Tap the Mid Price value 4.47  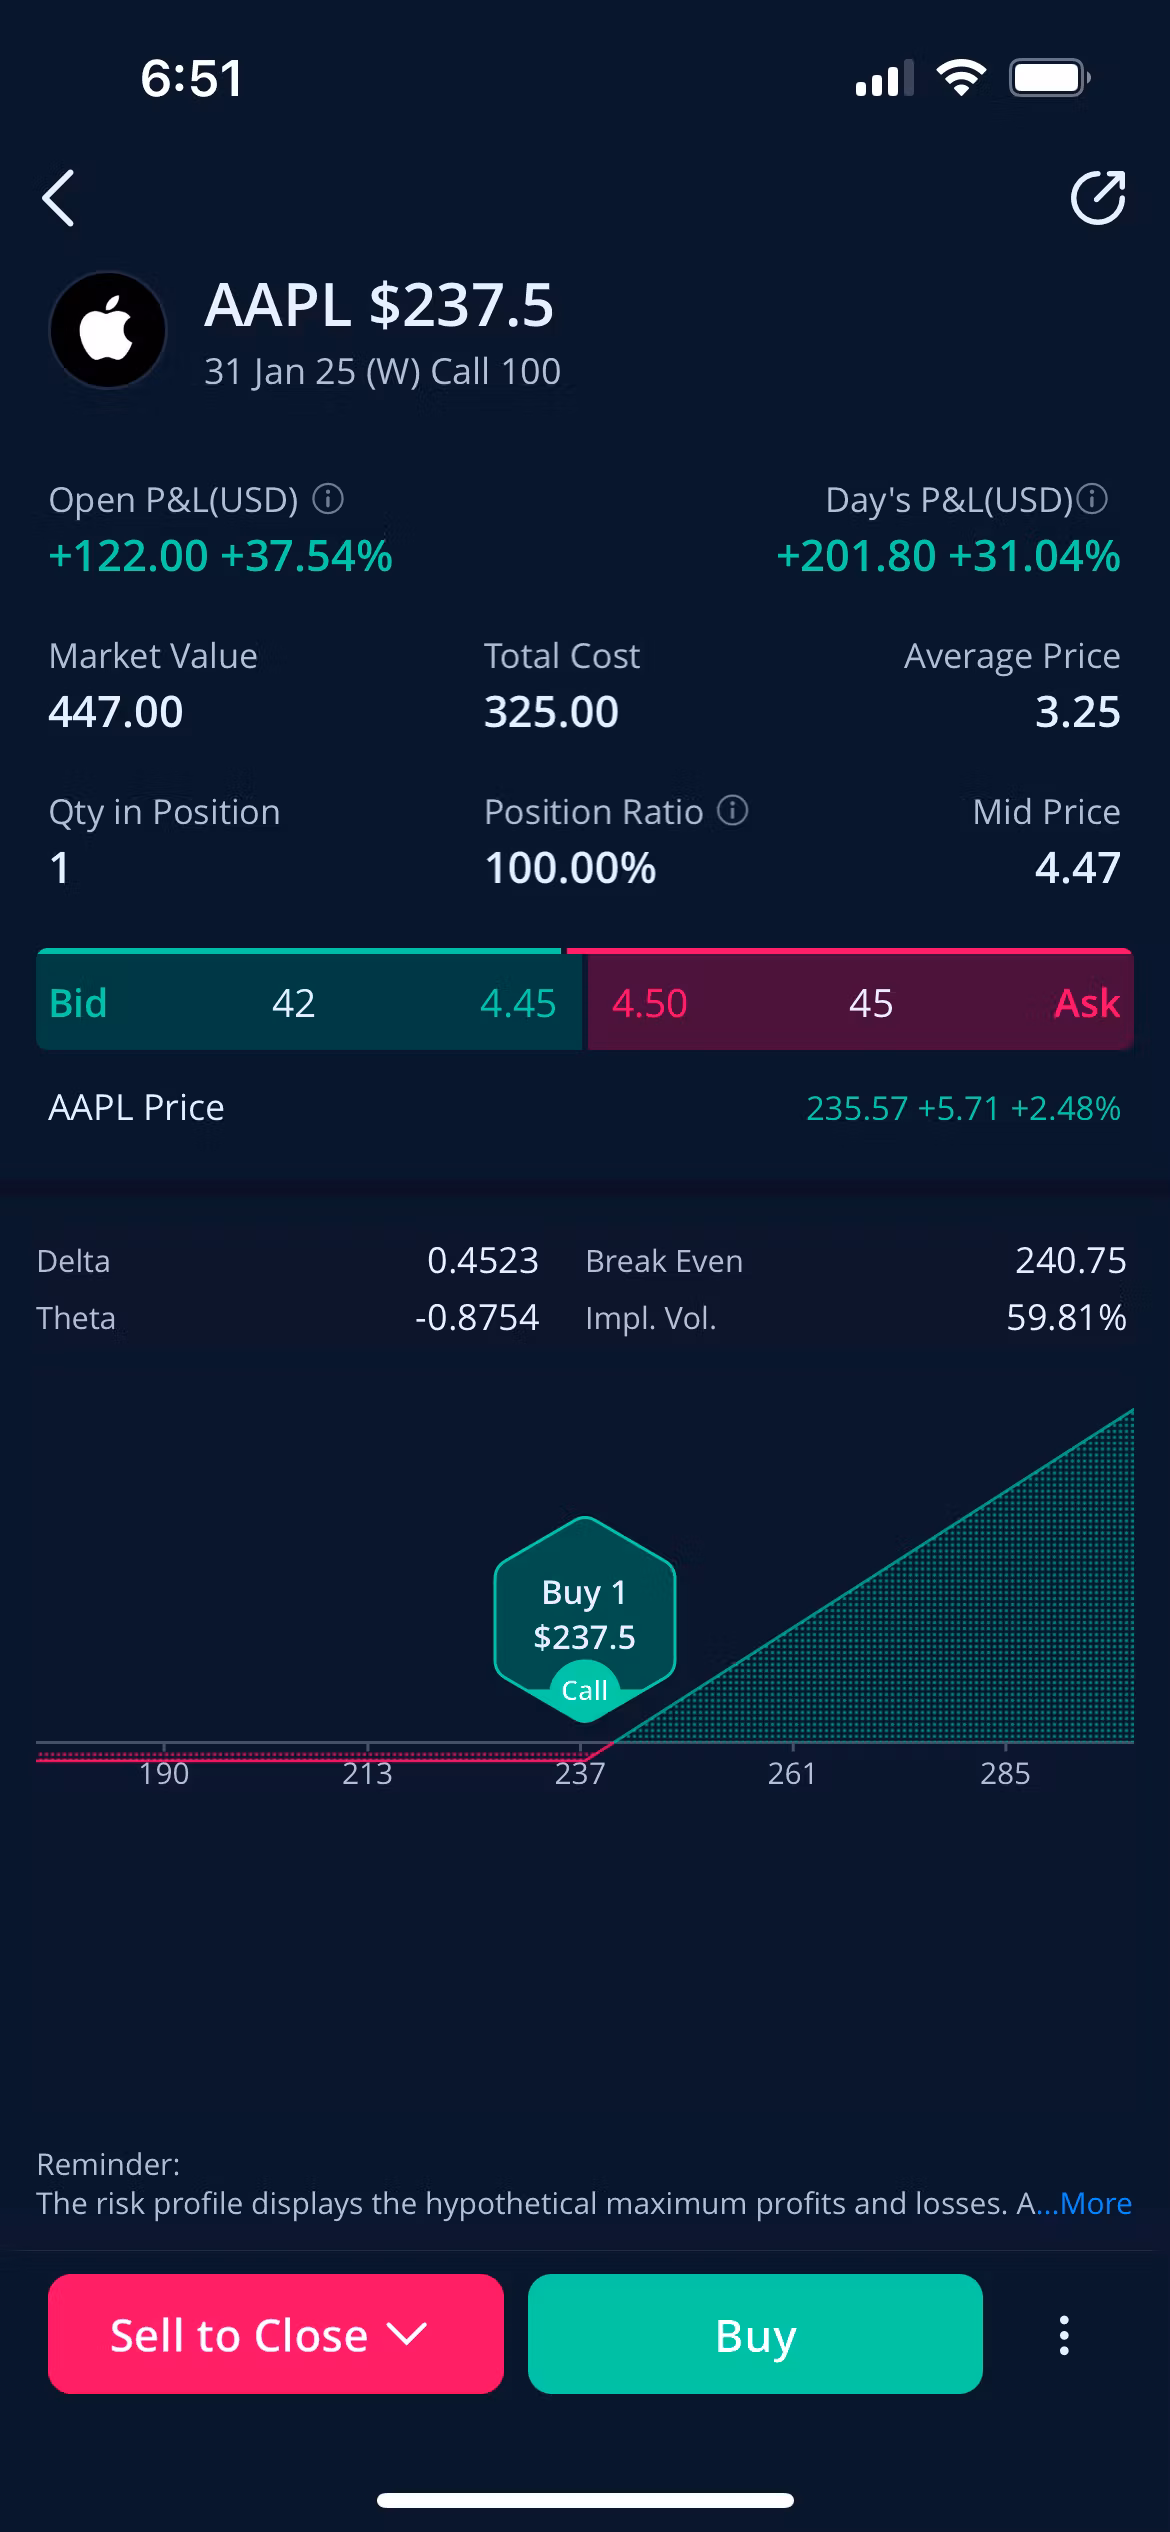click(1077, 867)
